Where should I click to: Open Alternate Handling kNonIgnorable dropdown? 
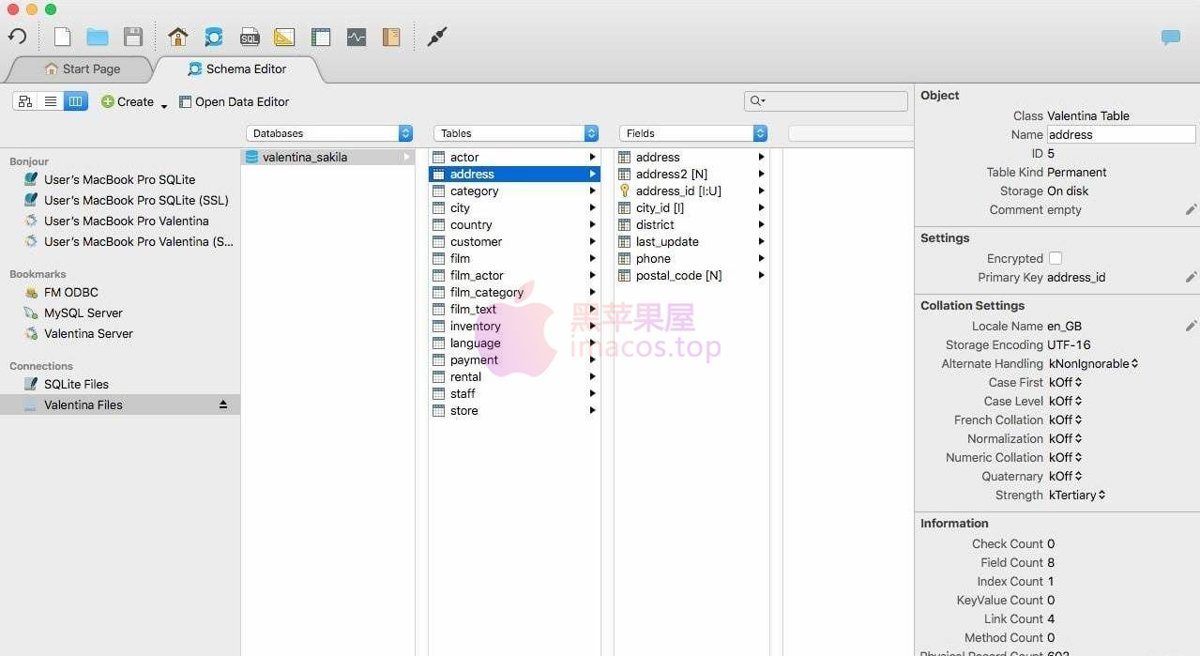[x=1093, y=364]
